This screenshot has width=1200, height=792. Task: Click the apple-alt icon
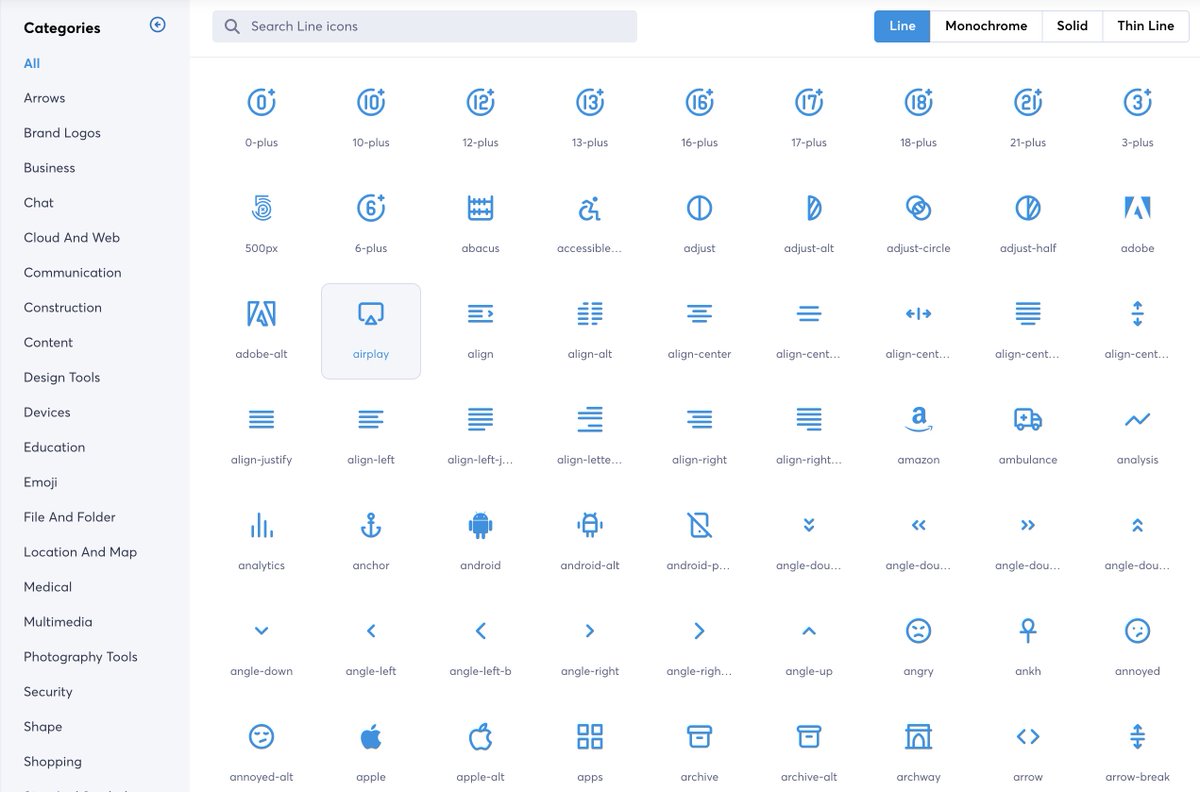tap(480, 737)
